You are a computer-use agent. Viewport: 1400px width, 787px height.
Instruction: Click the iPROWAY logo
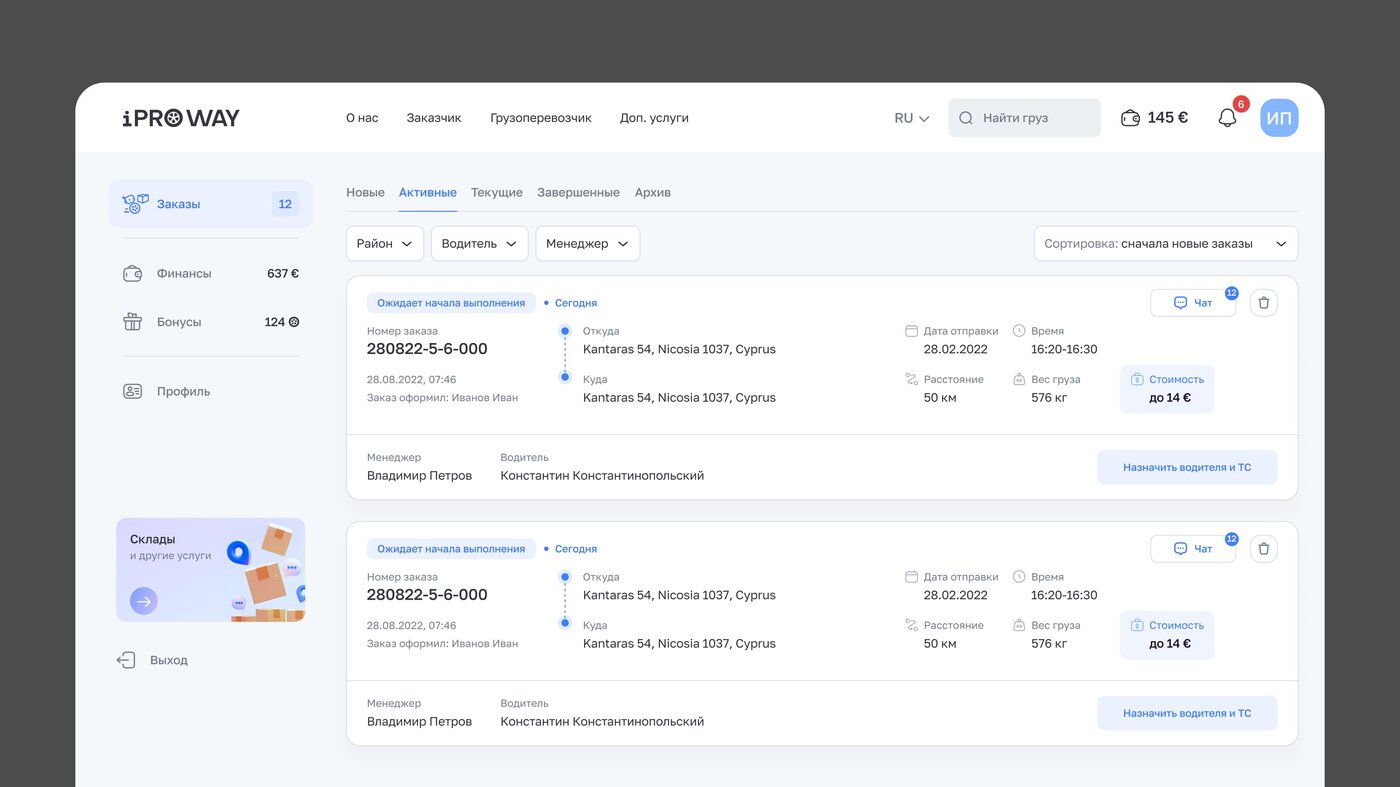[x=181, y=118]
